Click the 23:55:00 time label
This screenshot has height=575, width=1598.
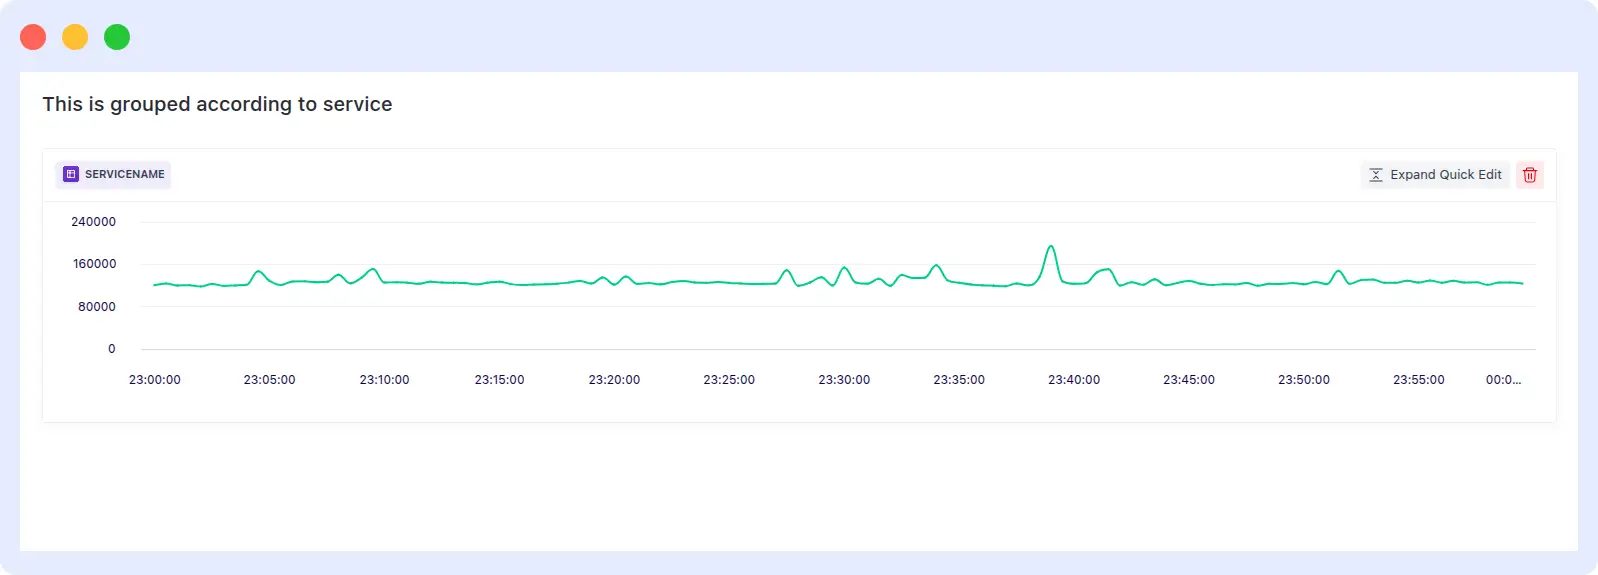(1419, 380)
